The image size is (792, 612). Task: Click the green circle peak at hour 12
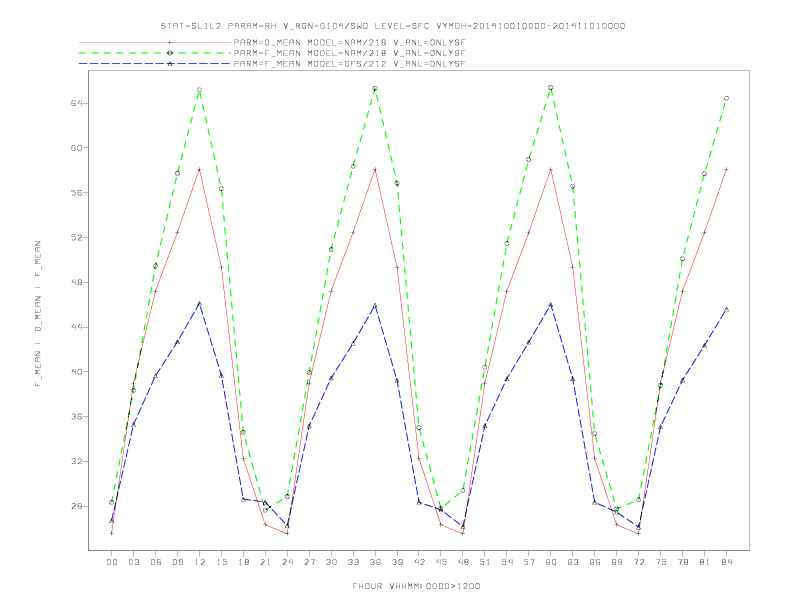[x=200, y=90]
